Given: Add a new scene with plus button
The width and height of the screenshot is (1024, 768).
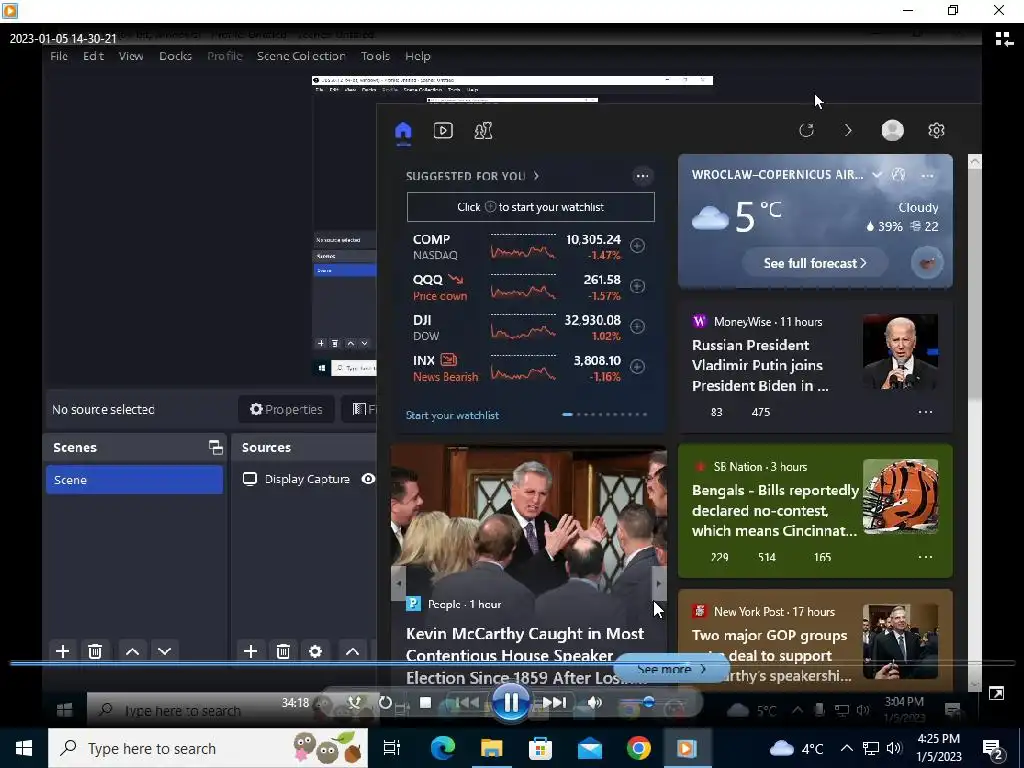Looking at the screenshot, I should 63,651.
